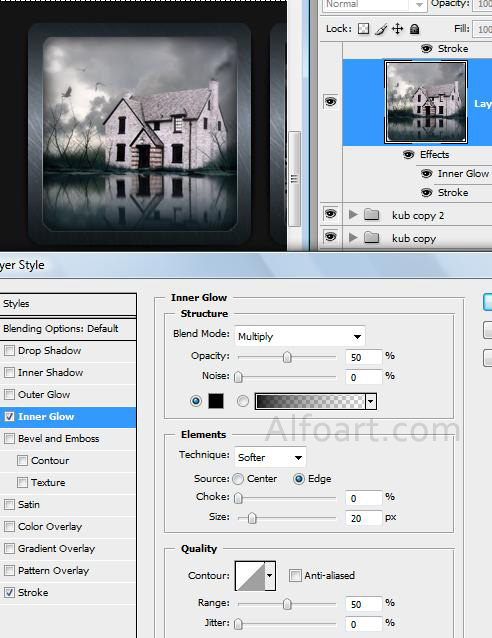Hide the Inner Glow effect eye icon
Viewport: 492px width, 638px height.
coord(426,174)
